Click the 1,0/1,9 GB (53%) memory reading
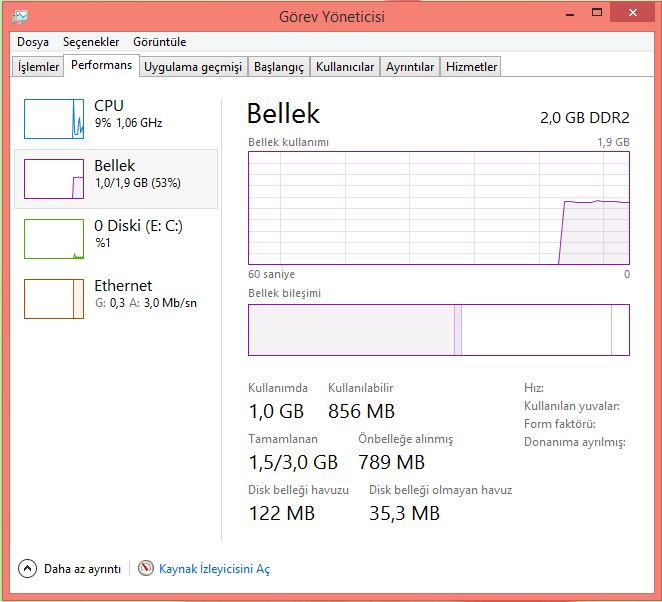This screenshot has height=602, width=662. pos(138,183)
